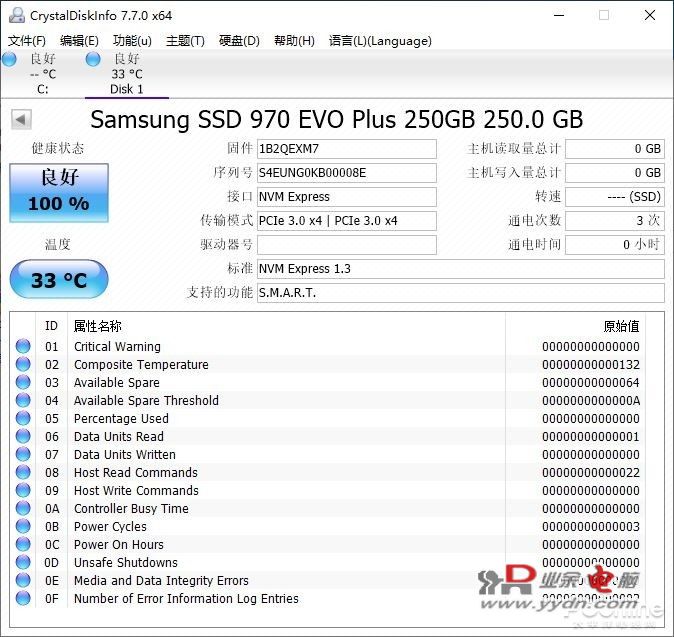The width and height of the screenshot is (674, 637).
Task: Switch to the Disk 1 tab
Action: pos(127,74)
